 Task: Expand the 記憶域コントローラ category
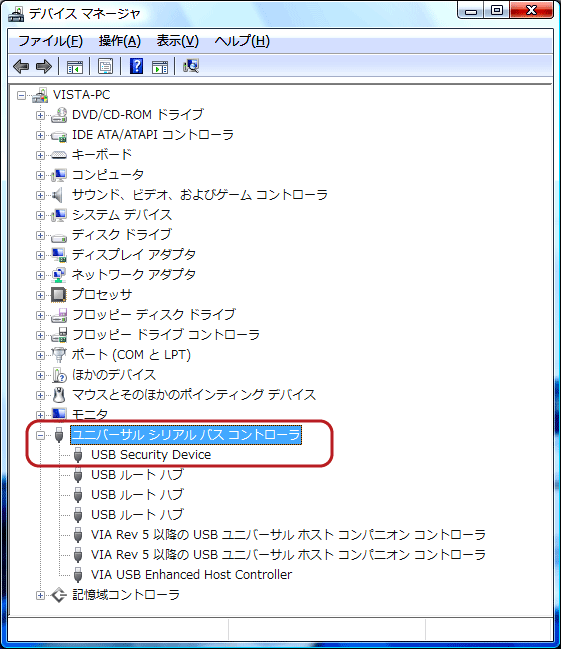(x=40, y=595)
